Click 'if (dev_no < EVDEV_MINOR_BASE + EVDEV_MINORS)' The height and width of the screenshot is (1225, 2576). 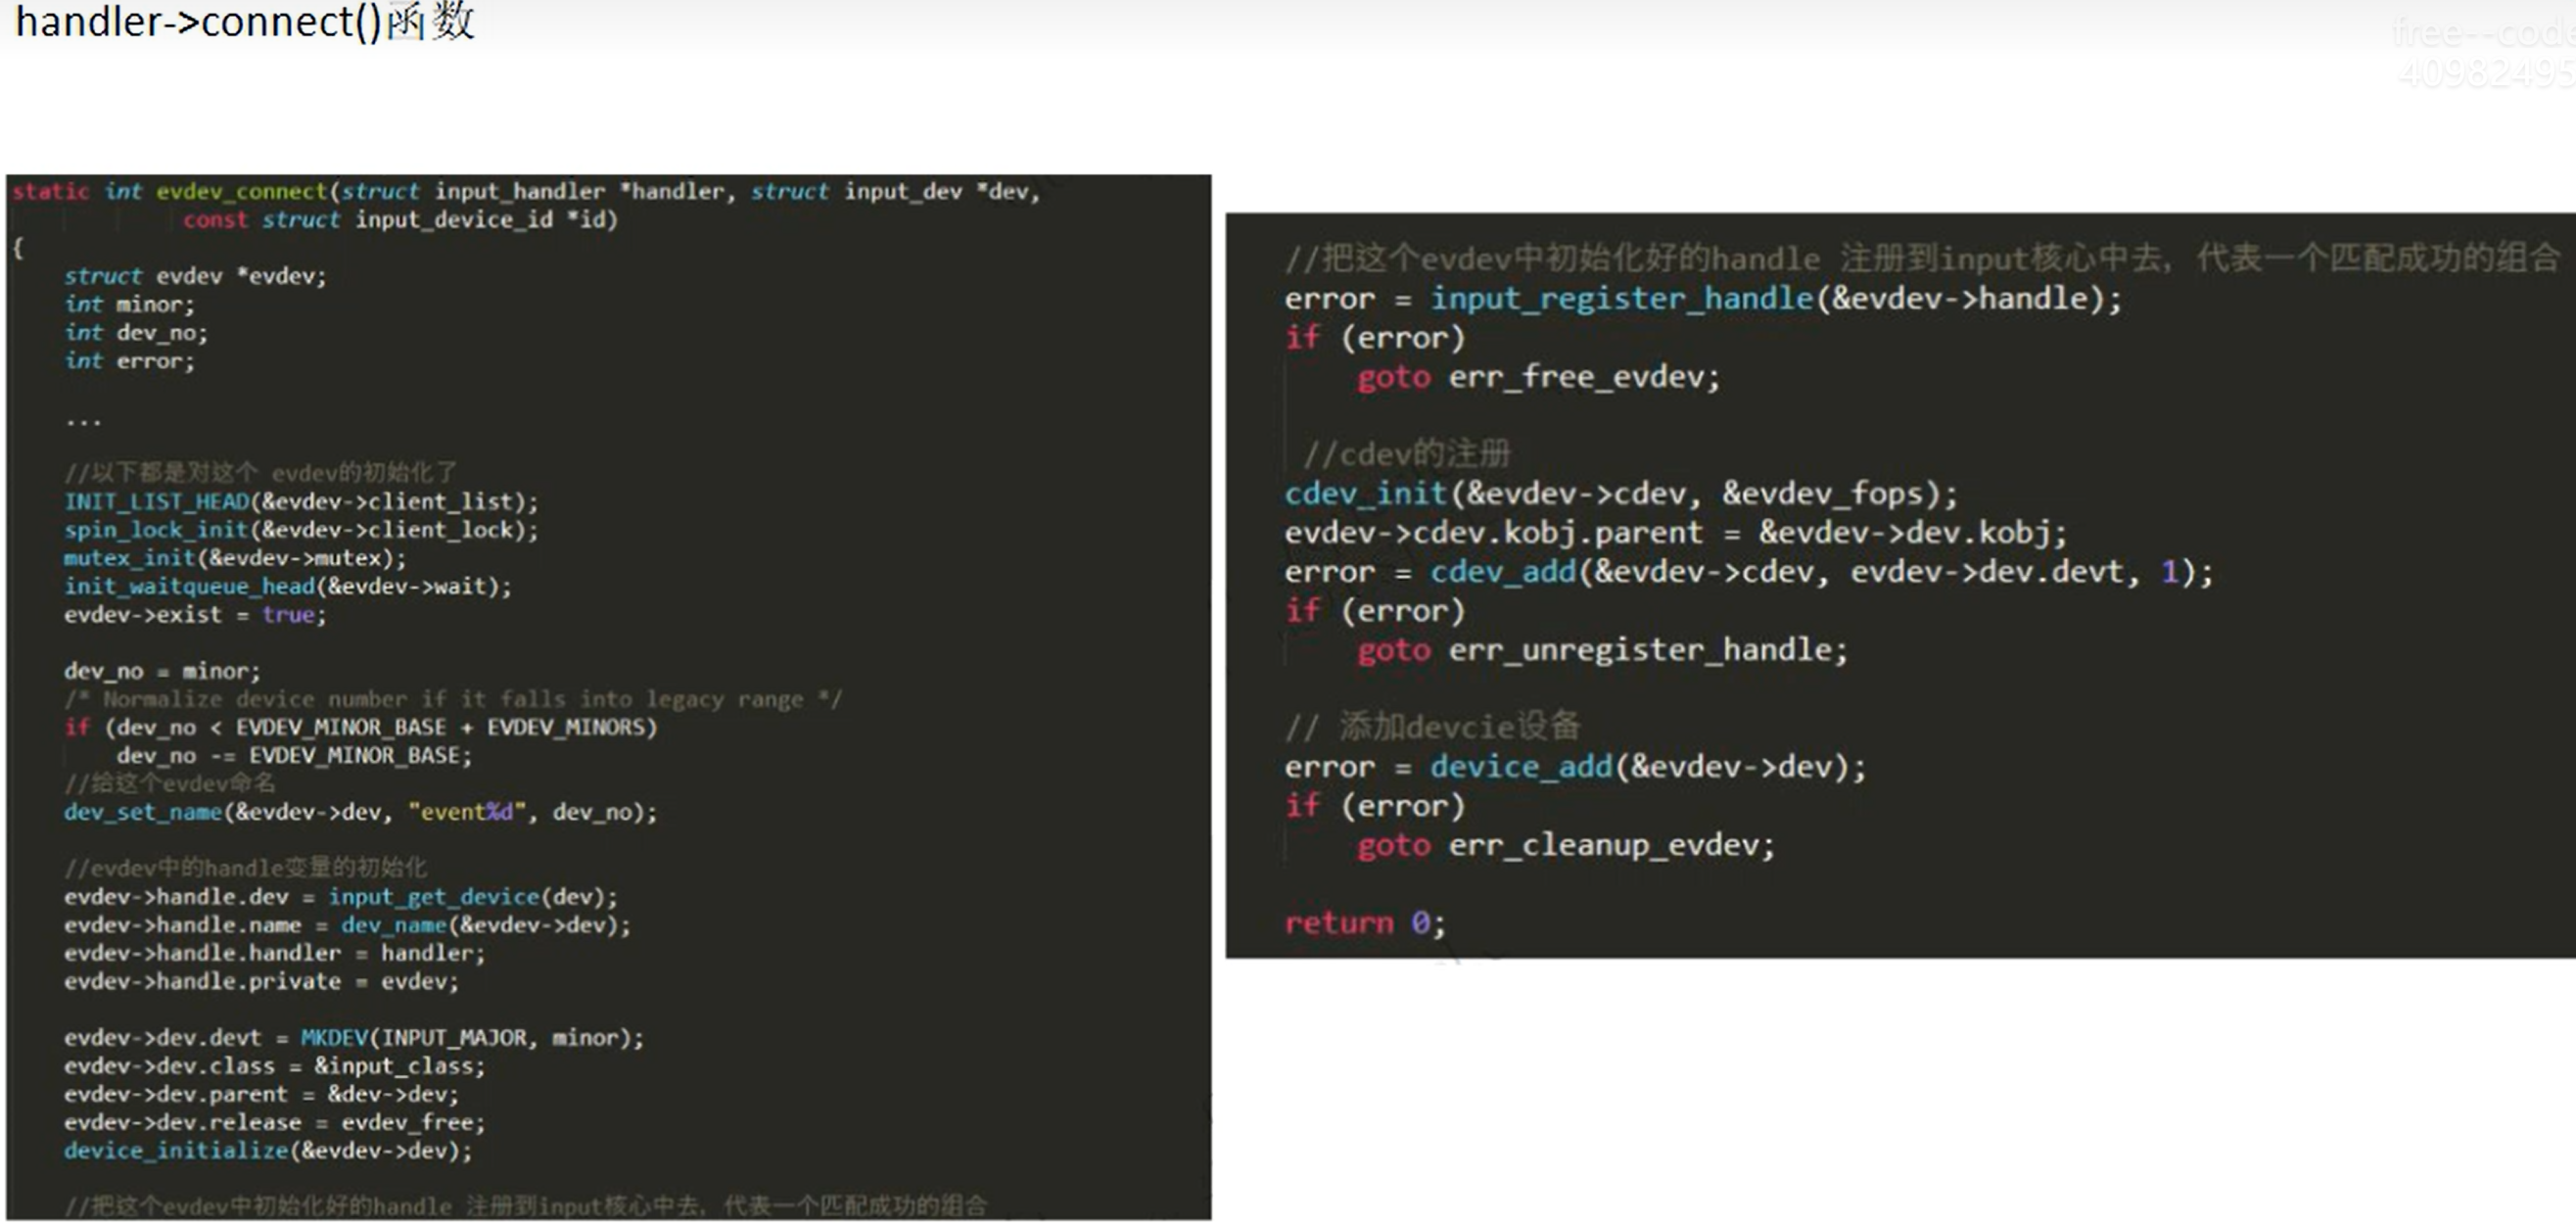(361, 726)
